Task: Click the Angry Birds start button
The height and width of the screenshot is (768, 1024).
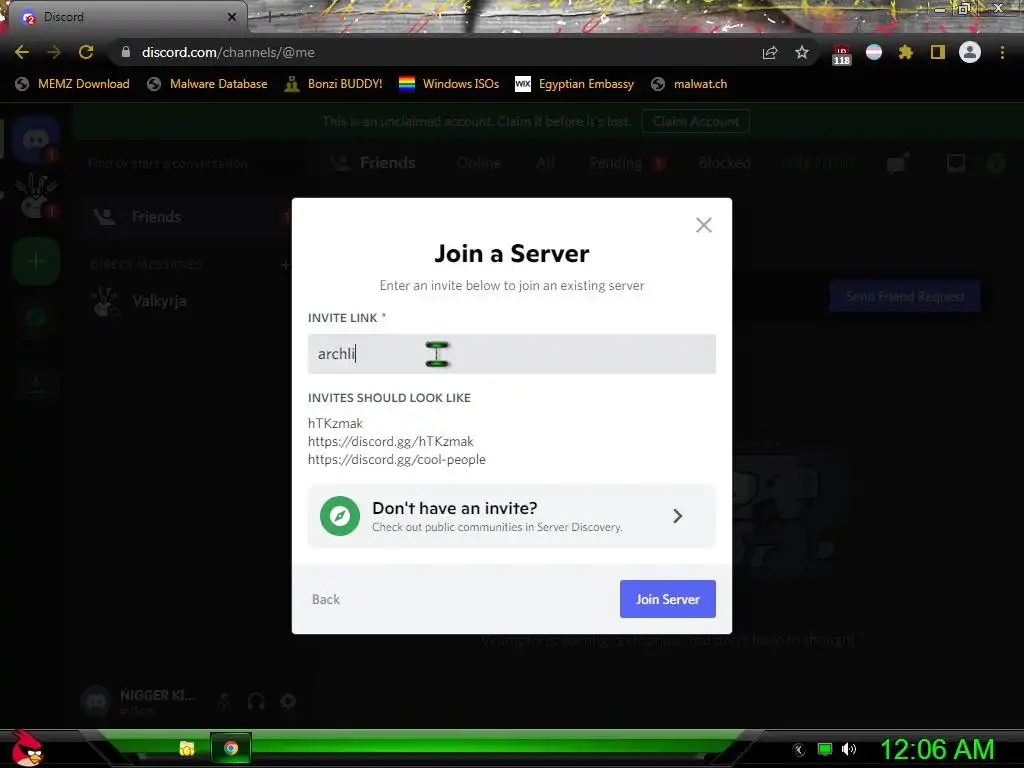Action: pos(27,748)
